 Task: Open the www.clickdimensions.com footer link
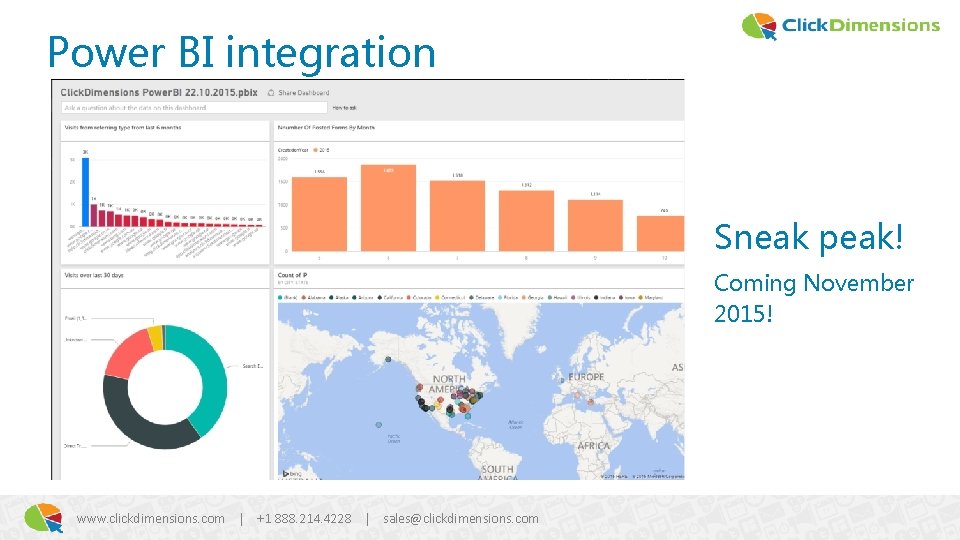(x=151, y=519)
